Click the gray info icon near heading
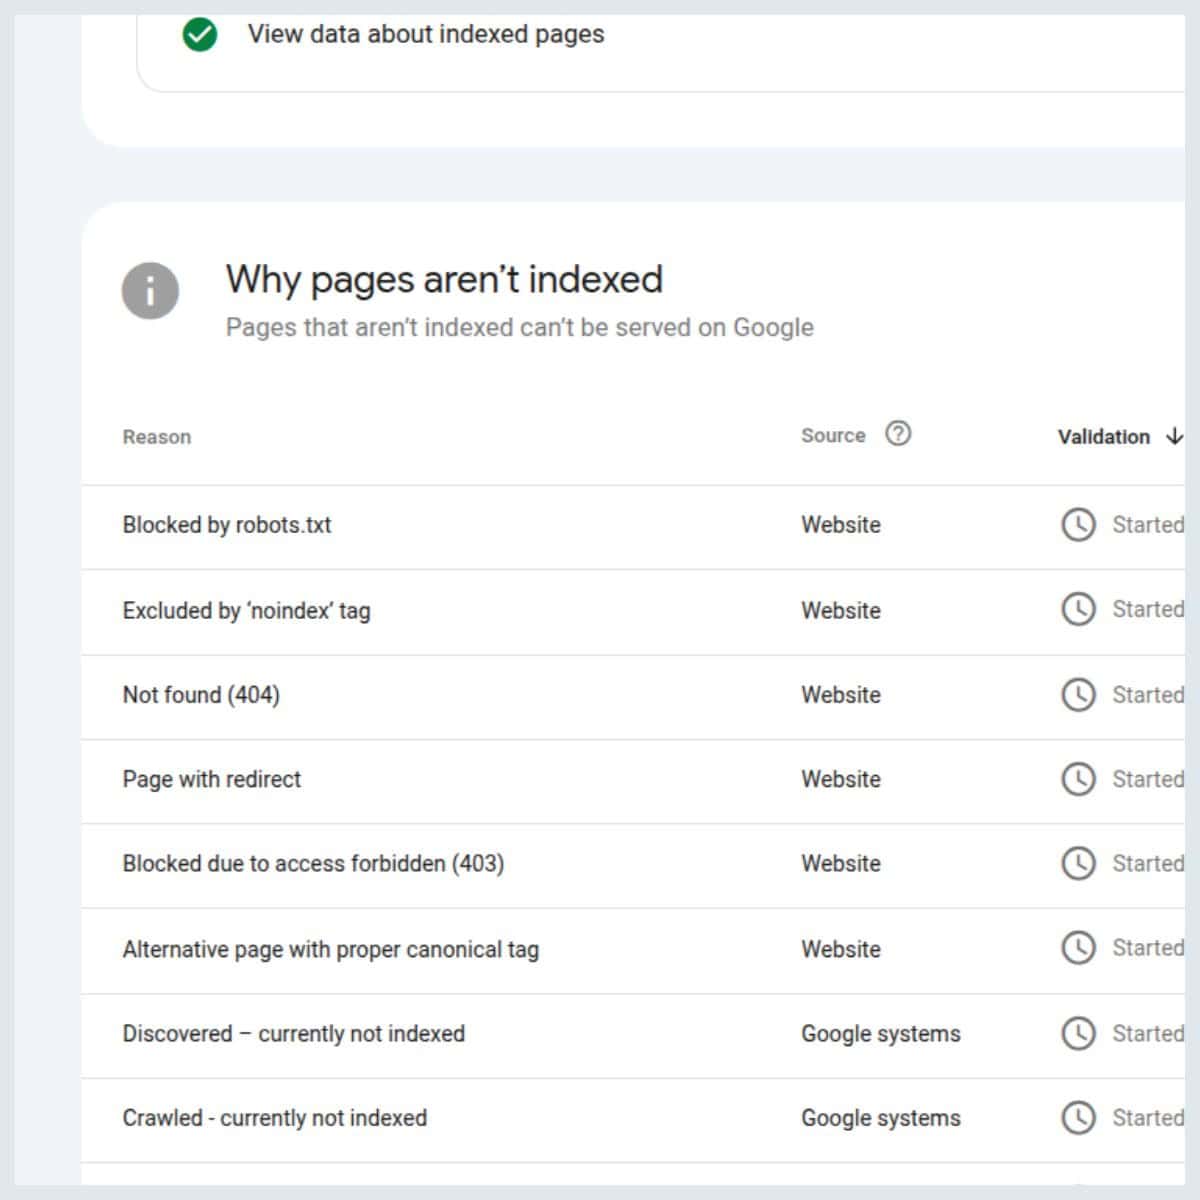This screenshot has height=1200, width=1200. click(150, 291)
